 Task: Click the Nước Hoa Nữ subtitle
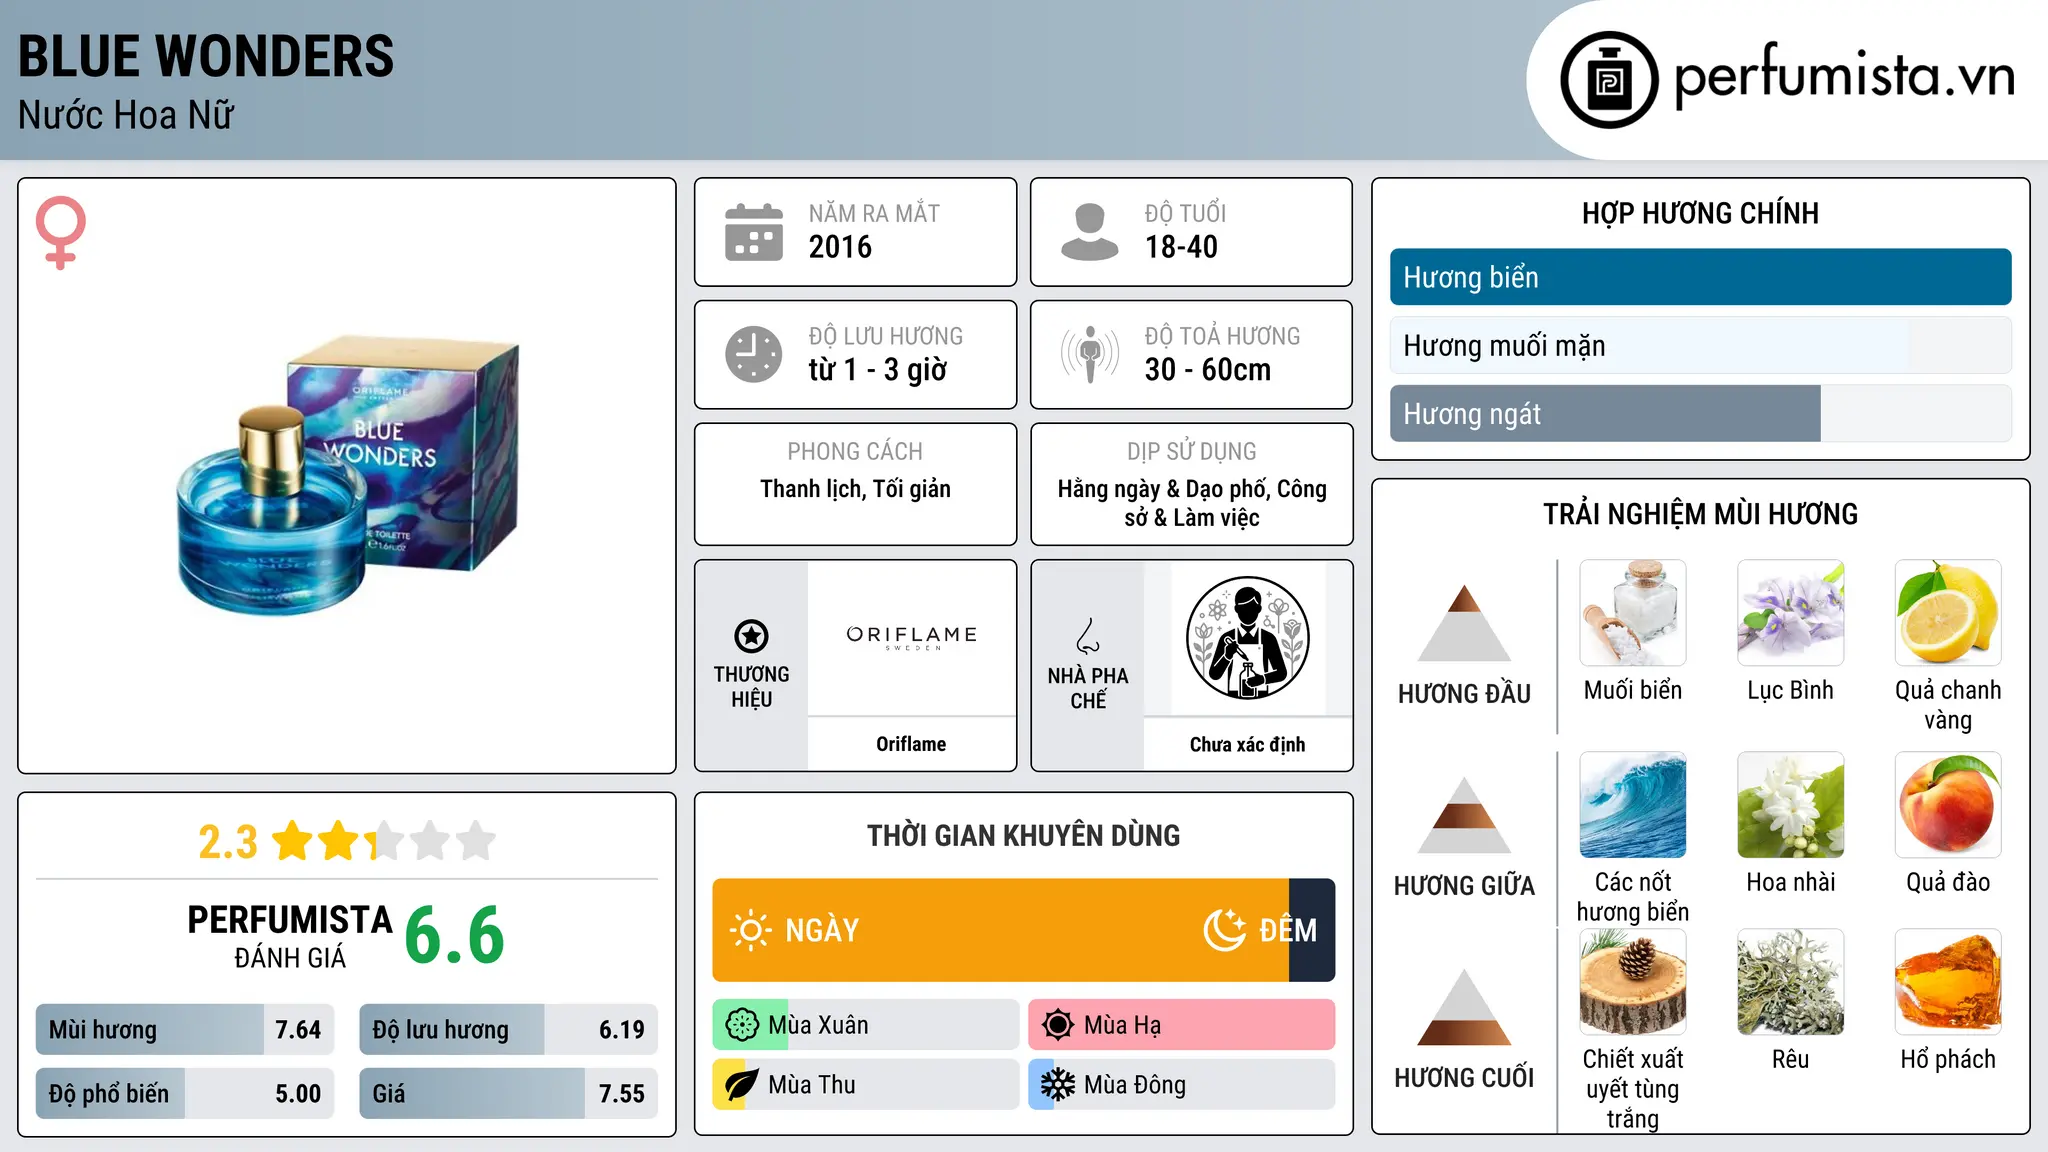coord(126,115)
